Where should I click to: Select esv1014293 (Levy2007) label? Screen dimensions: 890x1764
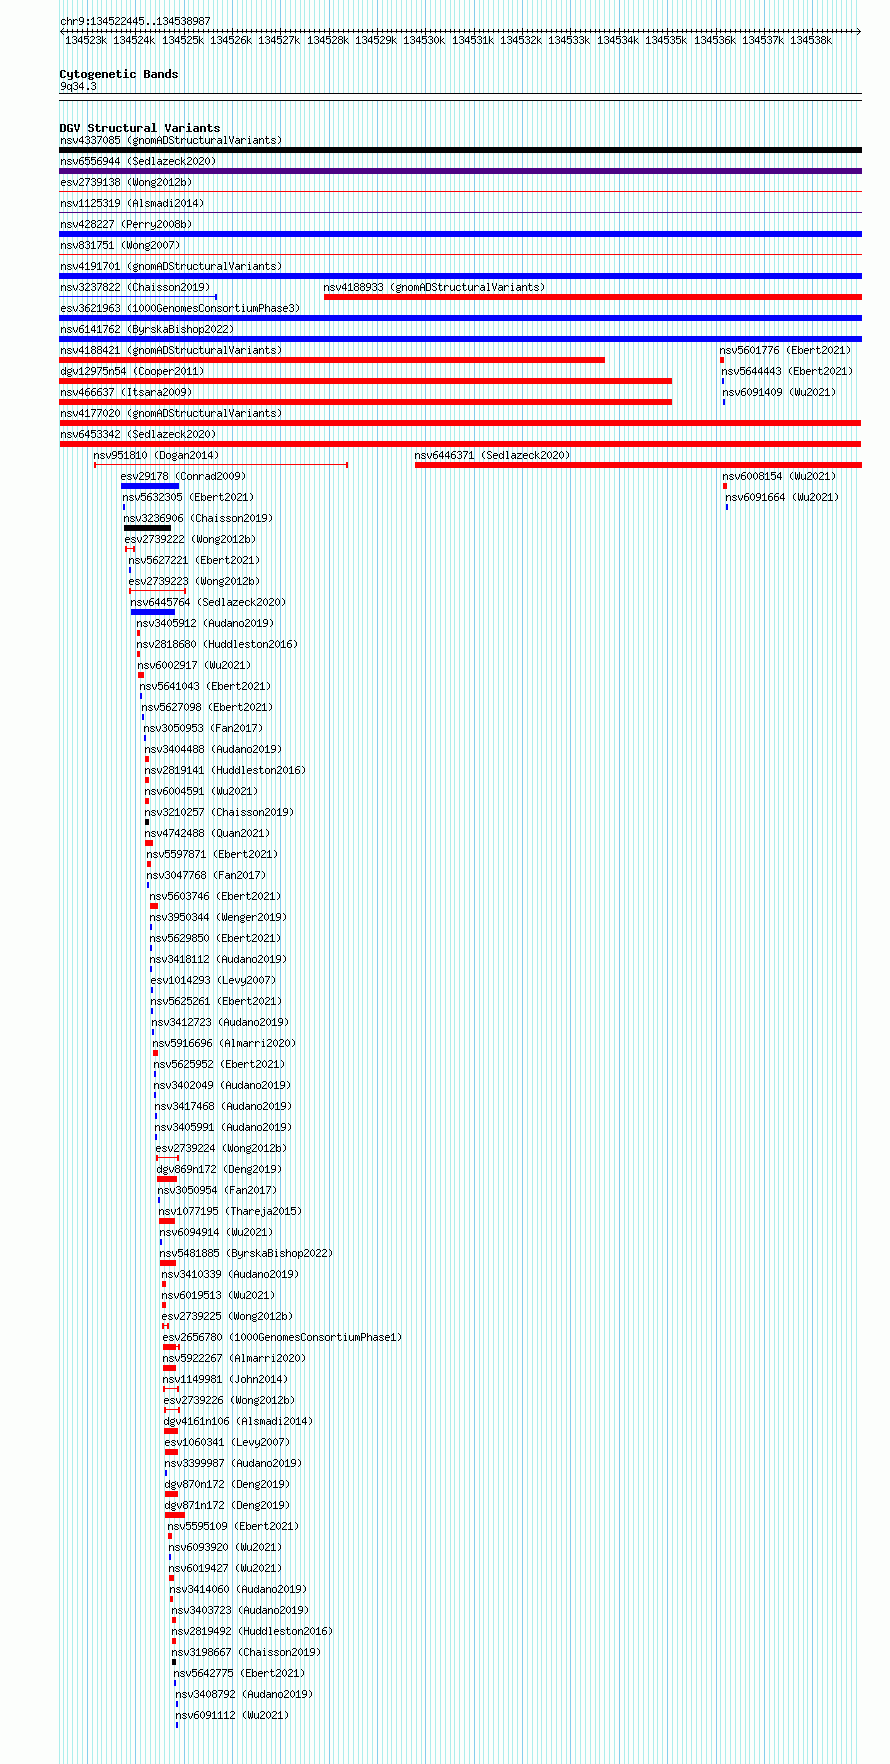click(x=214, y=981)
